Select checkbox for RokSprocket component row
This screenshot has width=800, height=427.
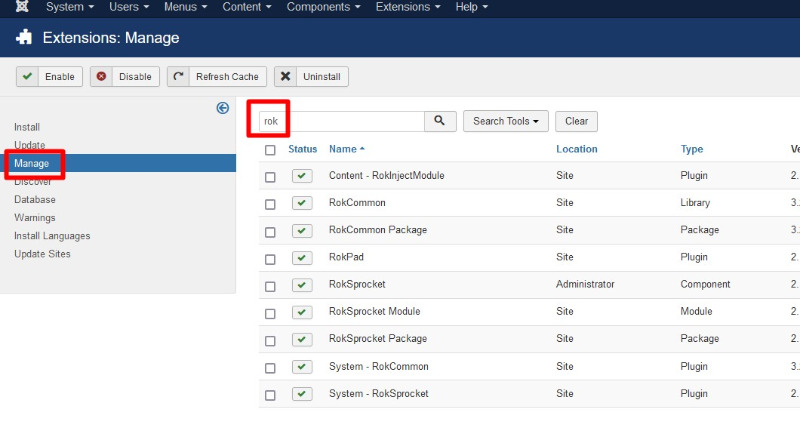point(270,287)
